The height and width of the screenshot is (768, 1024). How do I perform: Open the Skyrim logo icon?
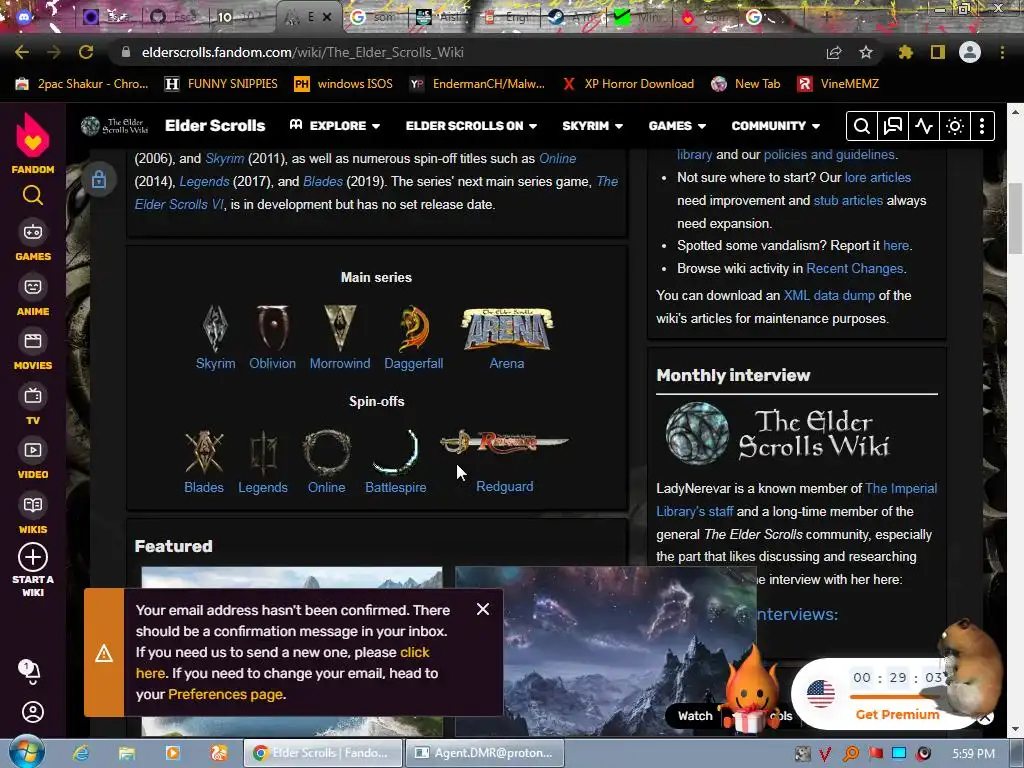click(x=215, y=328)
